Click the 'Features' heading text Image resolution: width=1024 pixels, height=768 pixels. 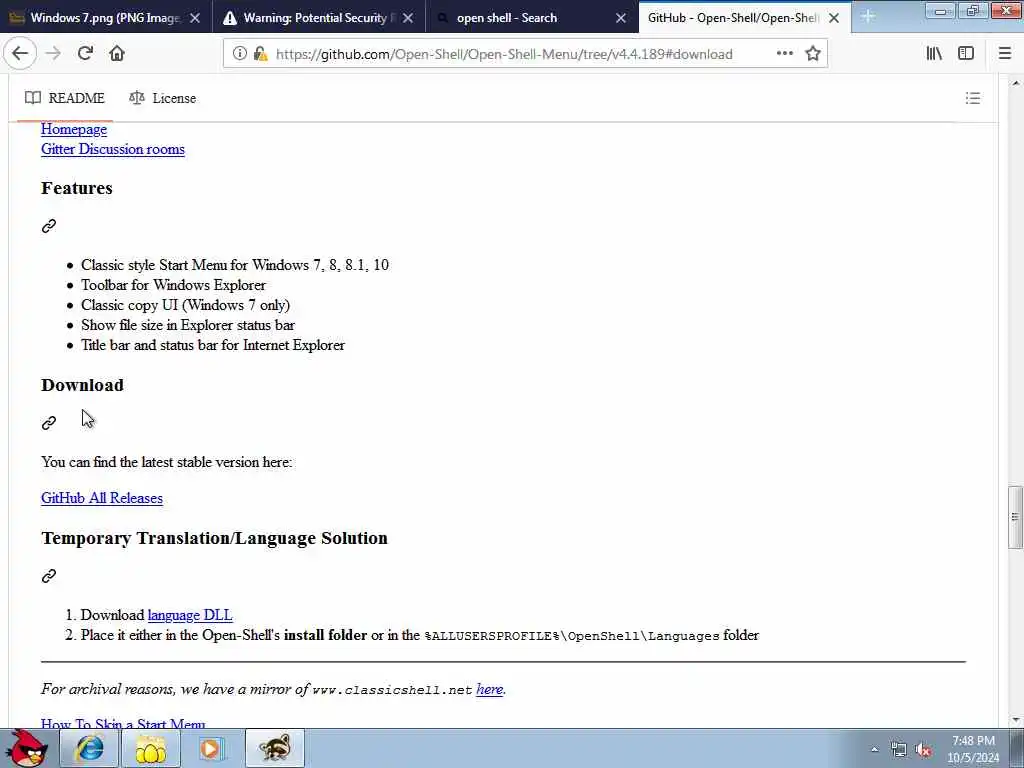click(x=77, y=188)
